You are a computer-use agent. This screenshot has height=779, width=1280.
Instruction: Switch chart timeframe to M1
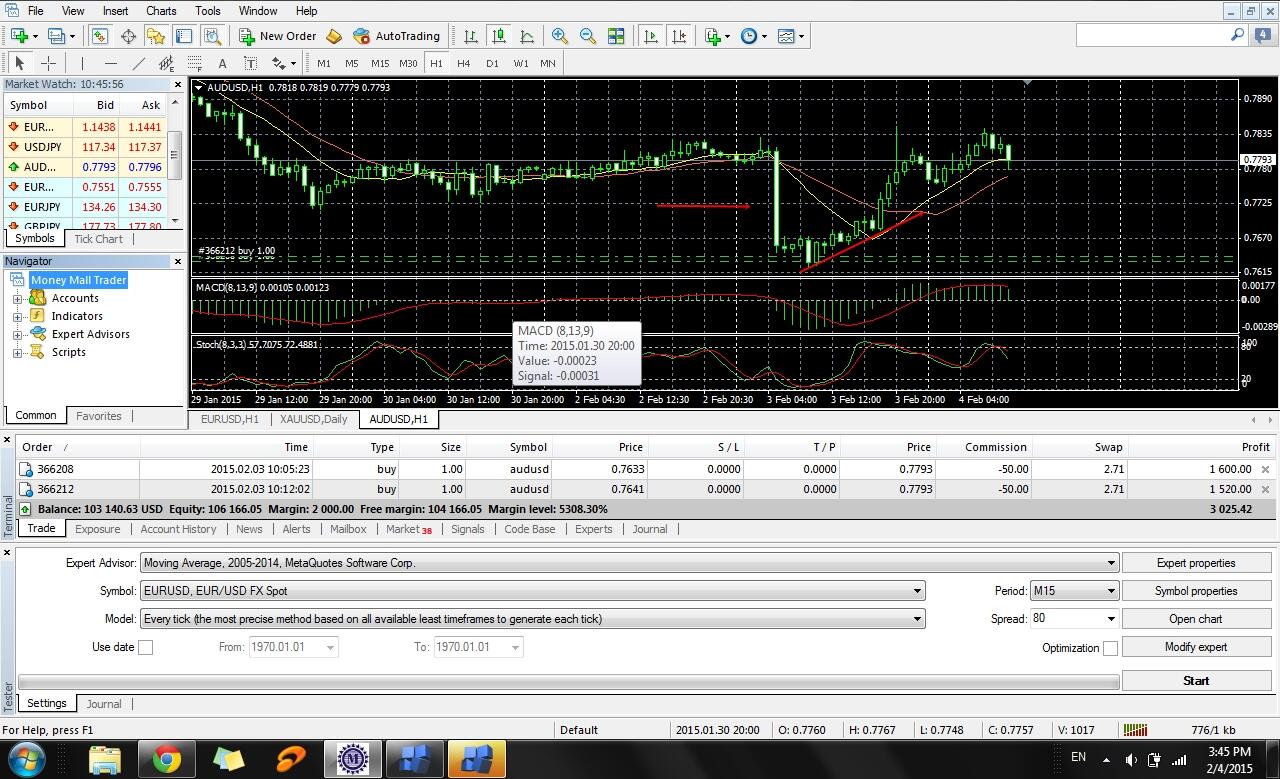point(324,63)
